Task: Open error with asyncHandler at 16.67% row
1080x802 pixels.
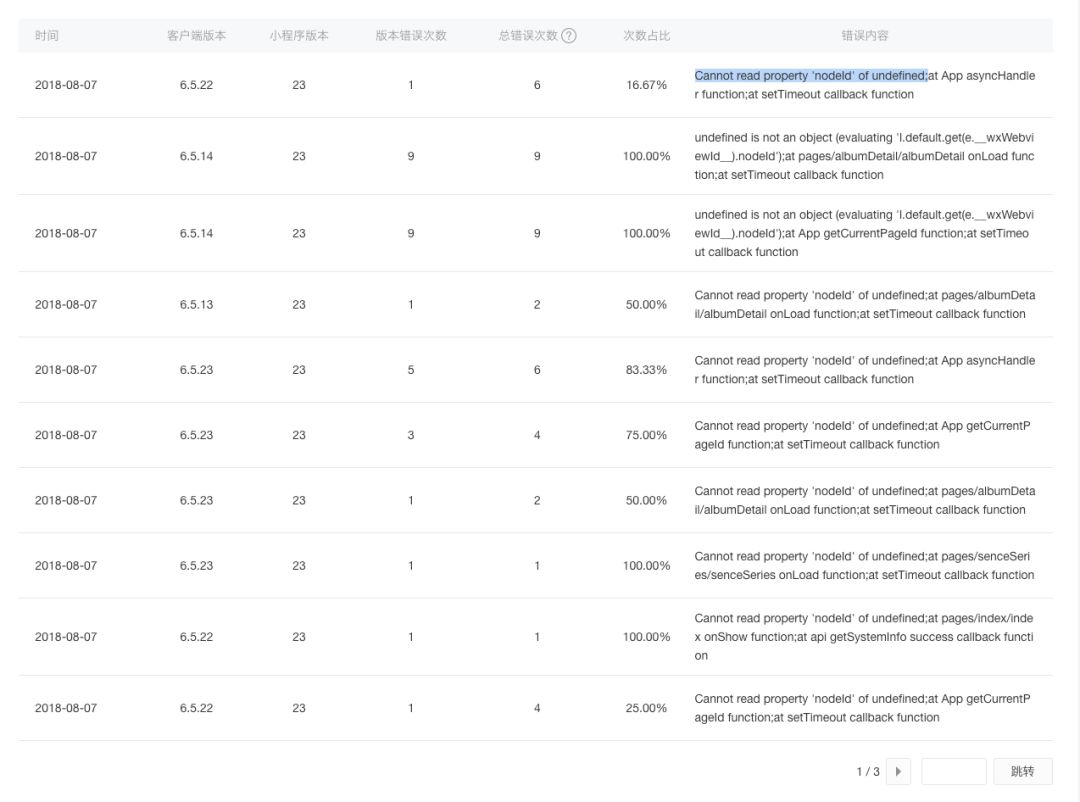Action: [864, 85]
